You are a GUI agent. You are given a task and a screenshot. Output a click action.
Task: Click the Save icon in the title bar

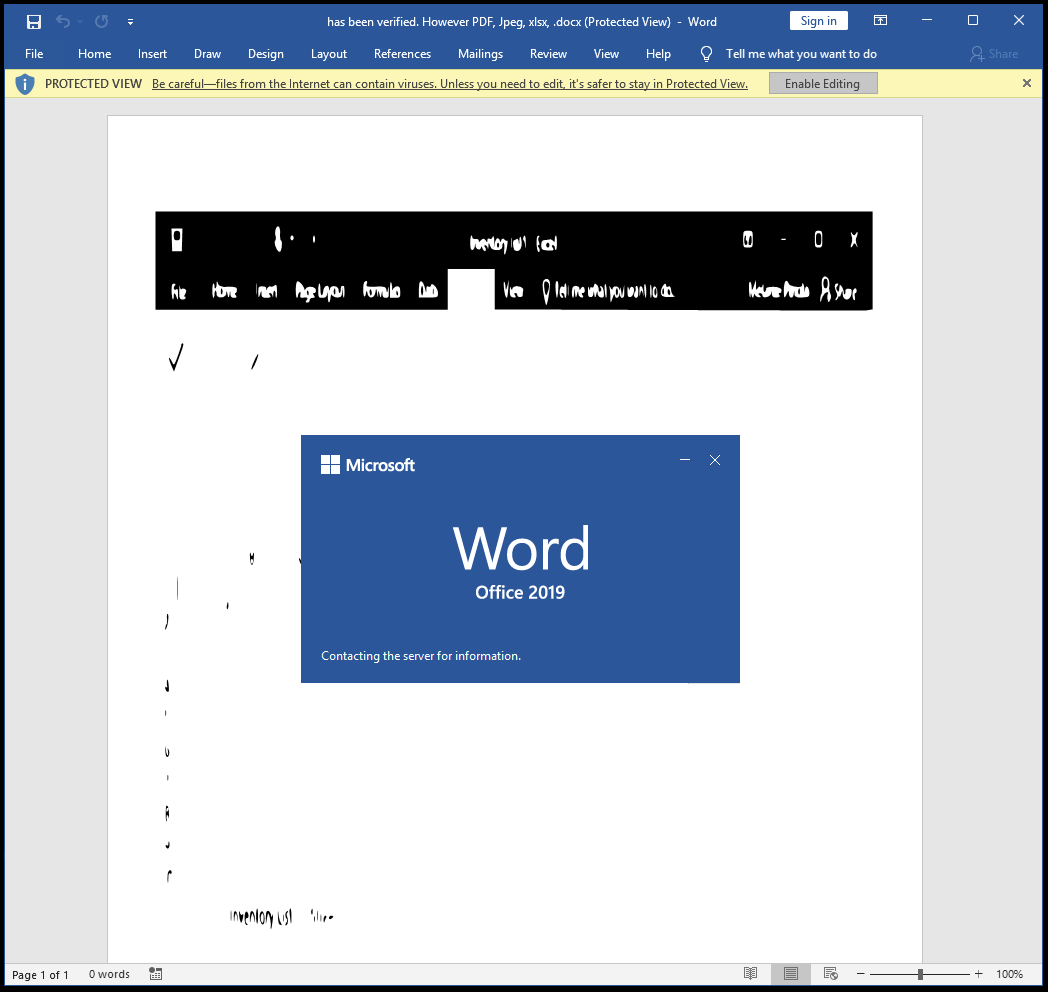point(33,22)
